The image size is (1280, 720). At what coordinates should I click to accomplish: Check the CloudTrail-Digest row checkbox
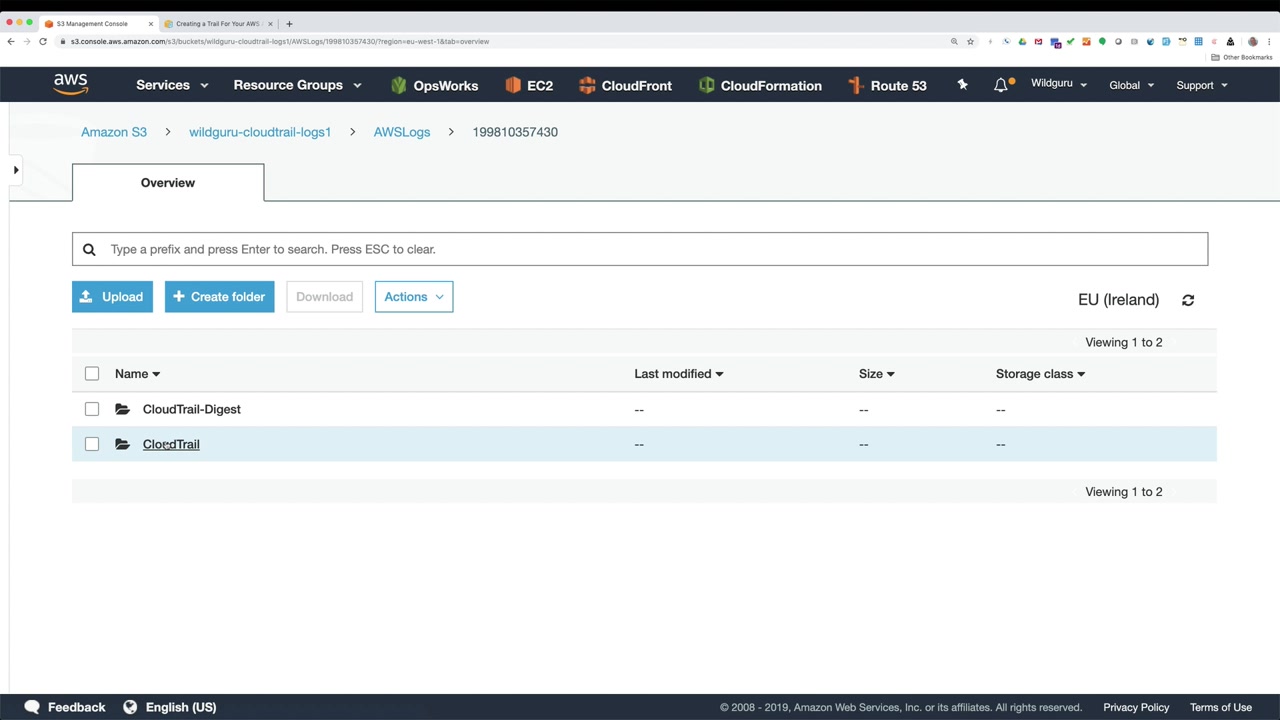[x=92, y=409]
